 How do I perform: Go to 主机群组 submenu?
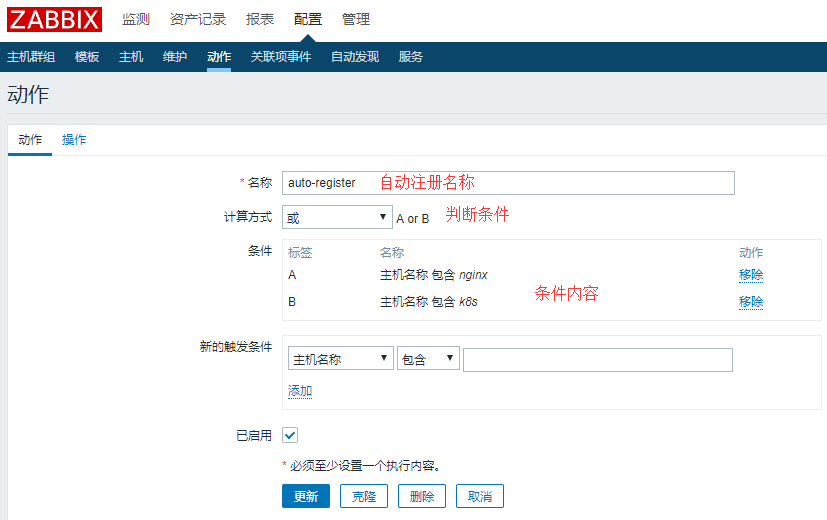click(x=31, y=57)
